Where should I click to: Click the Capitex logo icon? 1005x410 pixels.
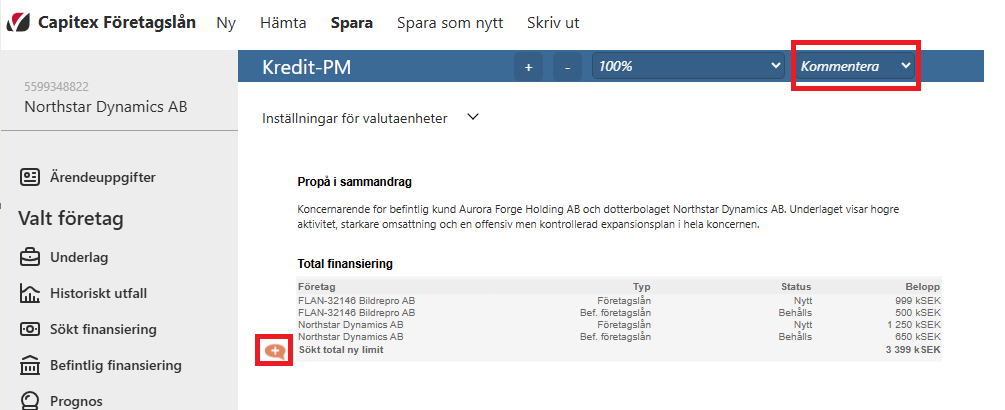(18, 23)
